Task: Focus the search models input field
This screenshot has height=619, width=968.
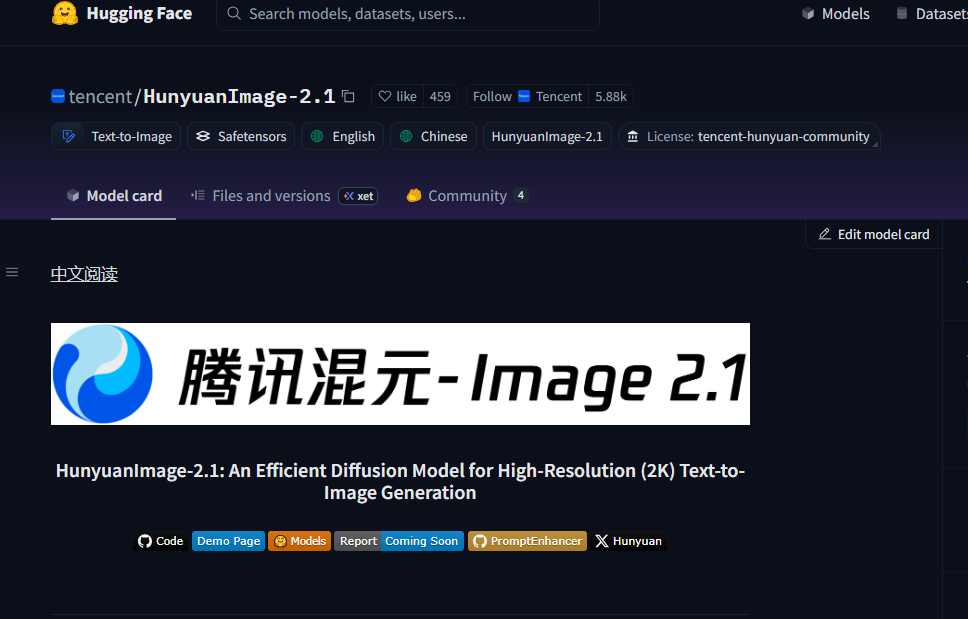Action: (x=410, y=14)
